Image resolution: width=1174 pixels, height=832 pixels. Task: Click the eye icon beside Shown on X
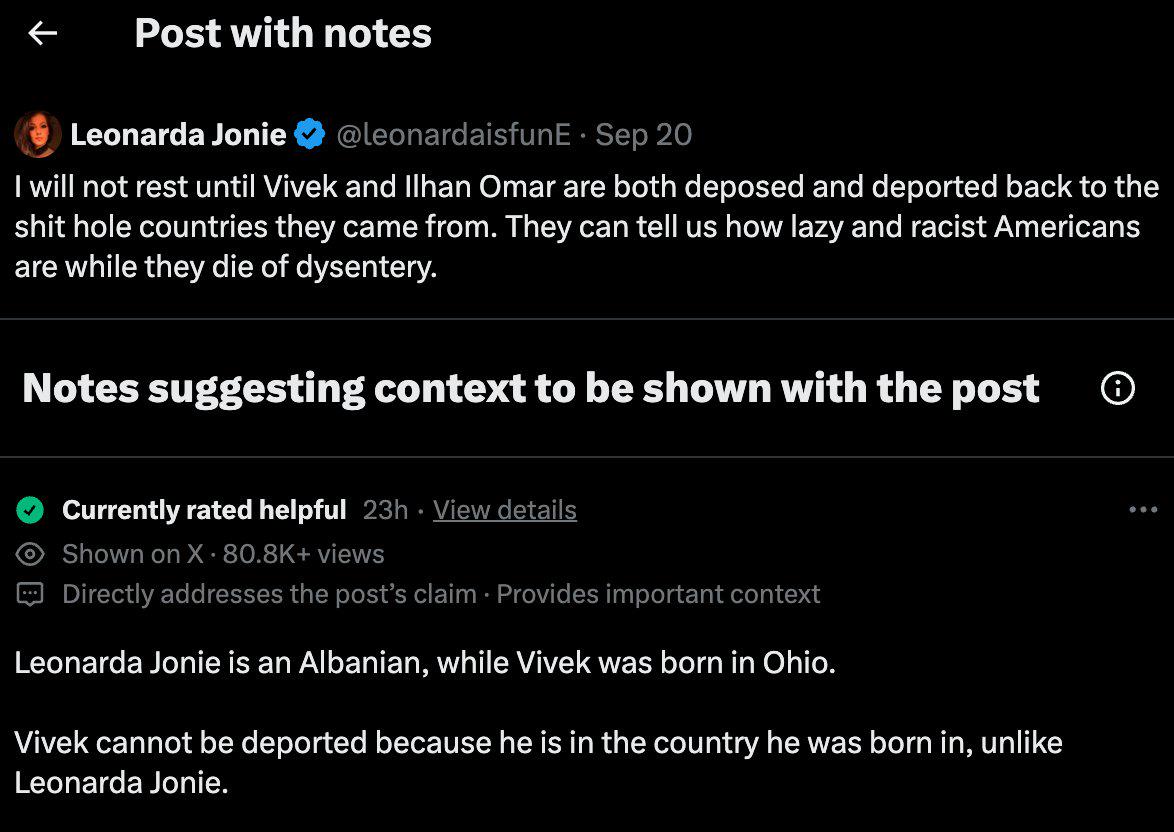(x=30, y=554)
